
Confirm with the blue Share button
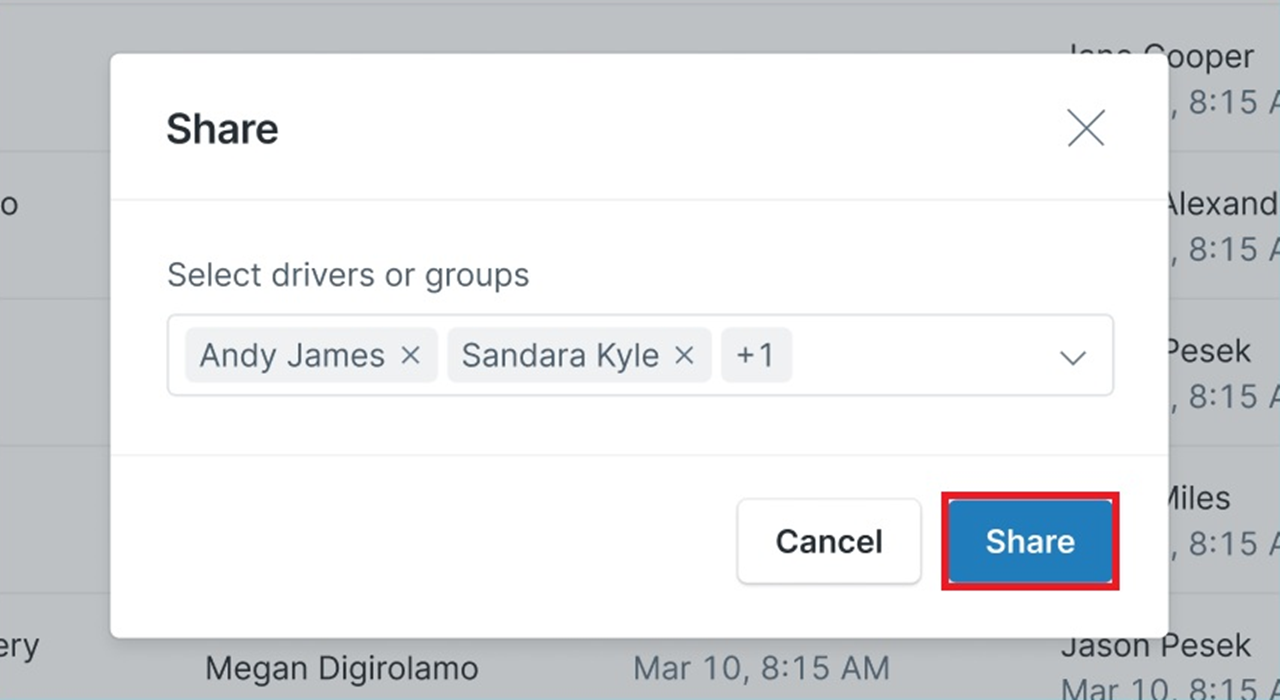pyautogui.click(x=1030, y=541)
